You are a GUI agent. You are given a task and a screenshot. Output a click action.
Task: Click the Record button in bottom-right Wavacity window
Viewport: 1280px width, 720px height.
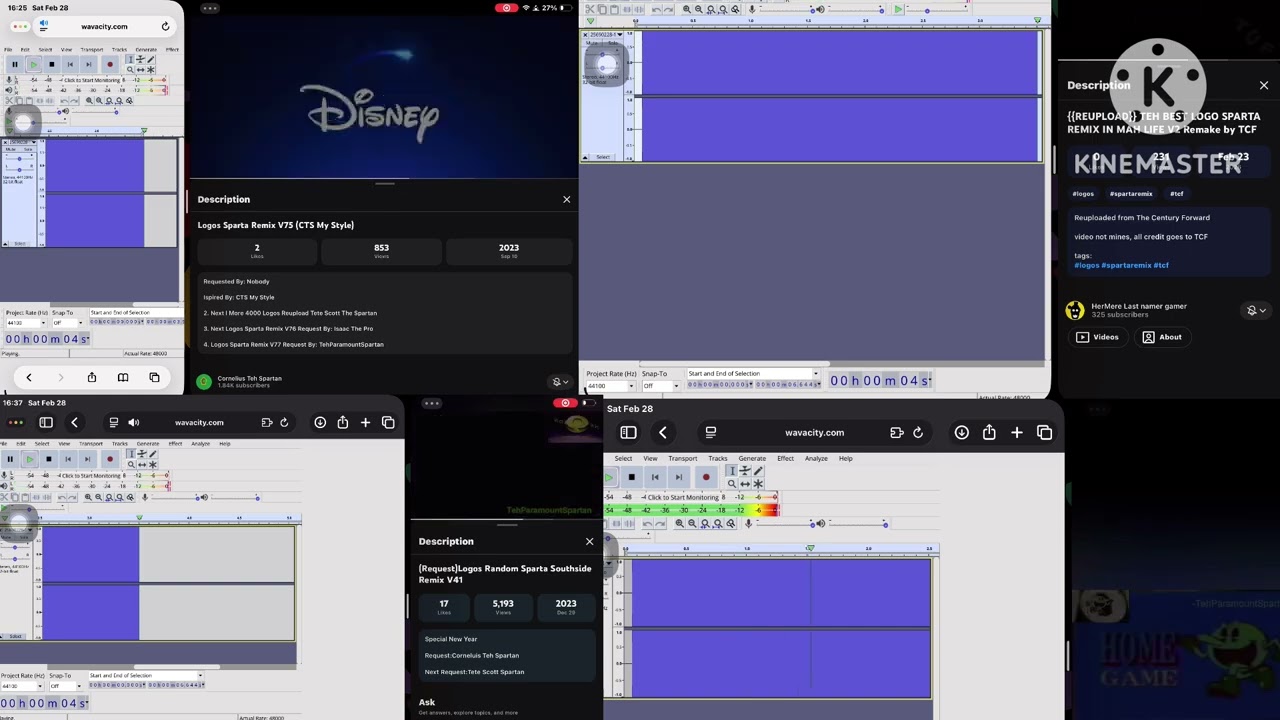point(706,477)
